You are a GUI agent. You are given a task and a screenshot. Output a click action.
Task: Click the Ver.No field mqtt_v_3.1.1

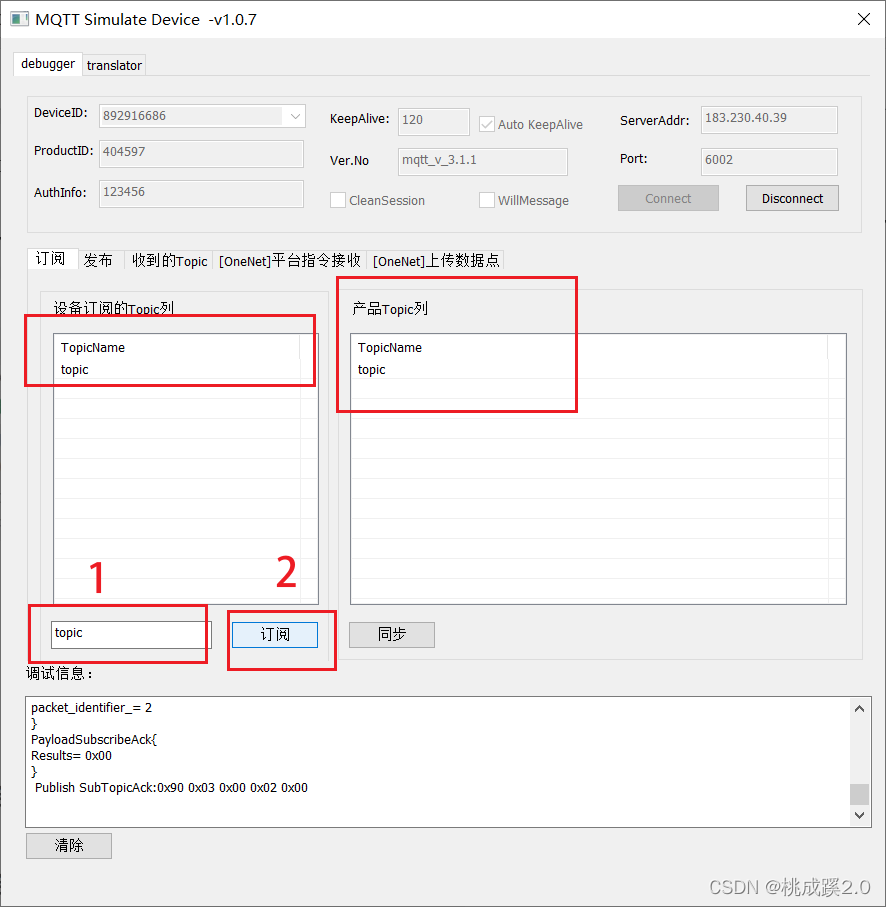482,161
